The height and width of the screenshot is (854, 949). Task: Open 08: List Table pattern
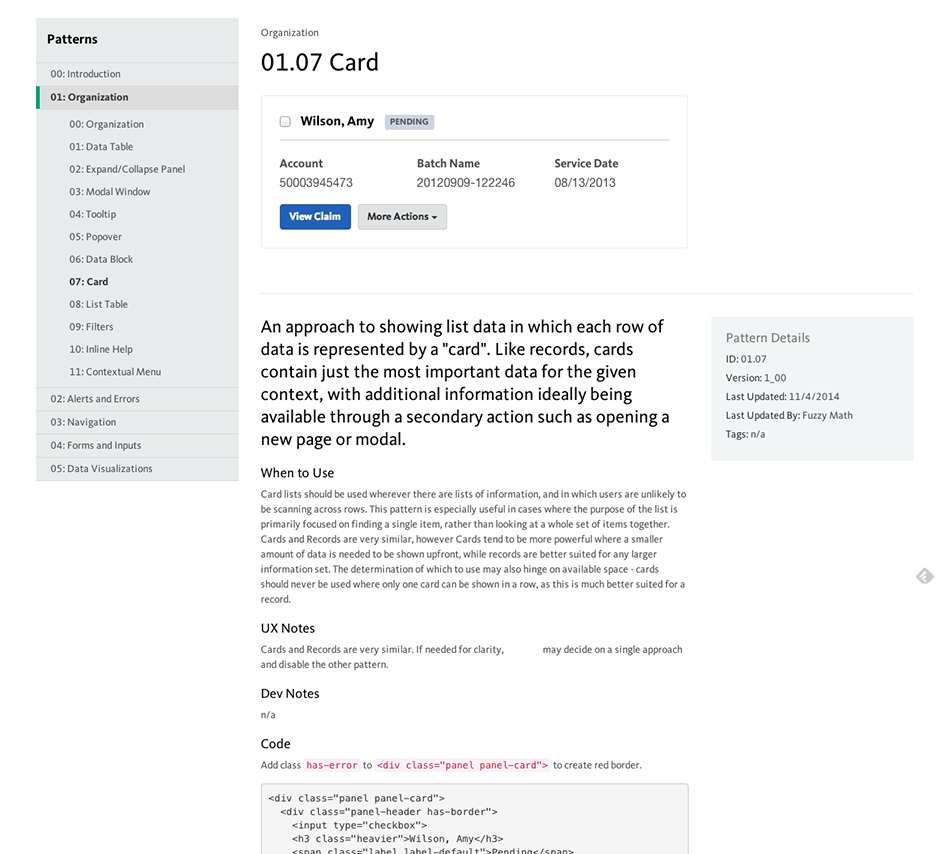(99, 304)
